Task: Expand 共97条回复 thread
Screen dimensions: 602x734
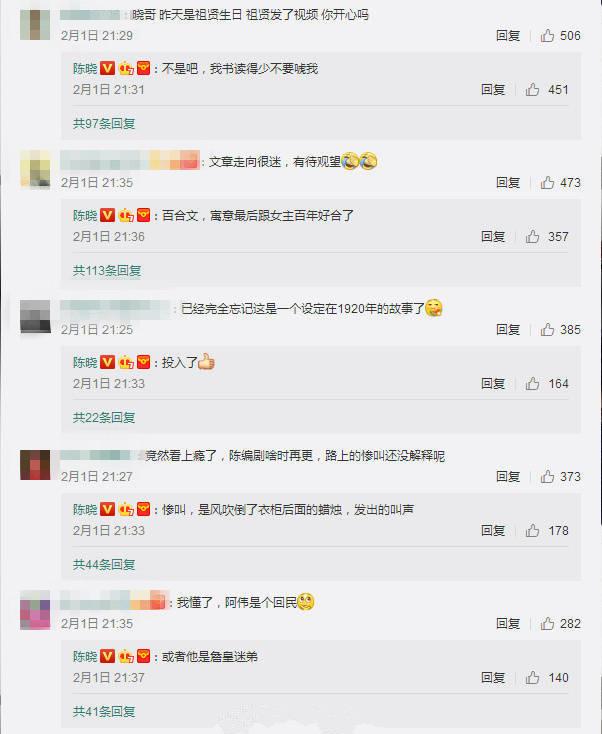Action: click(104, 124)
